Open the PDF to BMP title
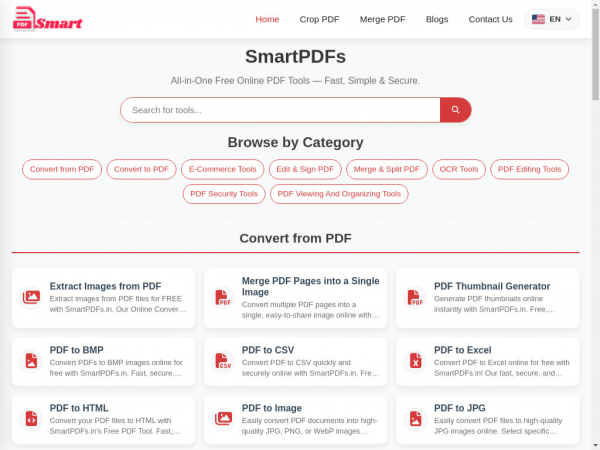Image resolution: width=600 pixels, height=450 pixels. coord(76,350)
